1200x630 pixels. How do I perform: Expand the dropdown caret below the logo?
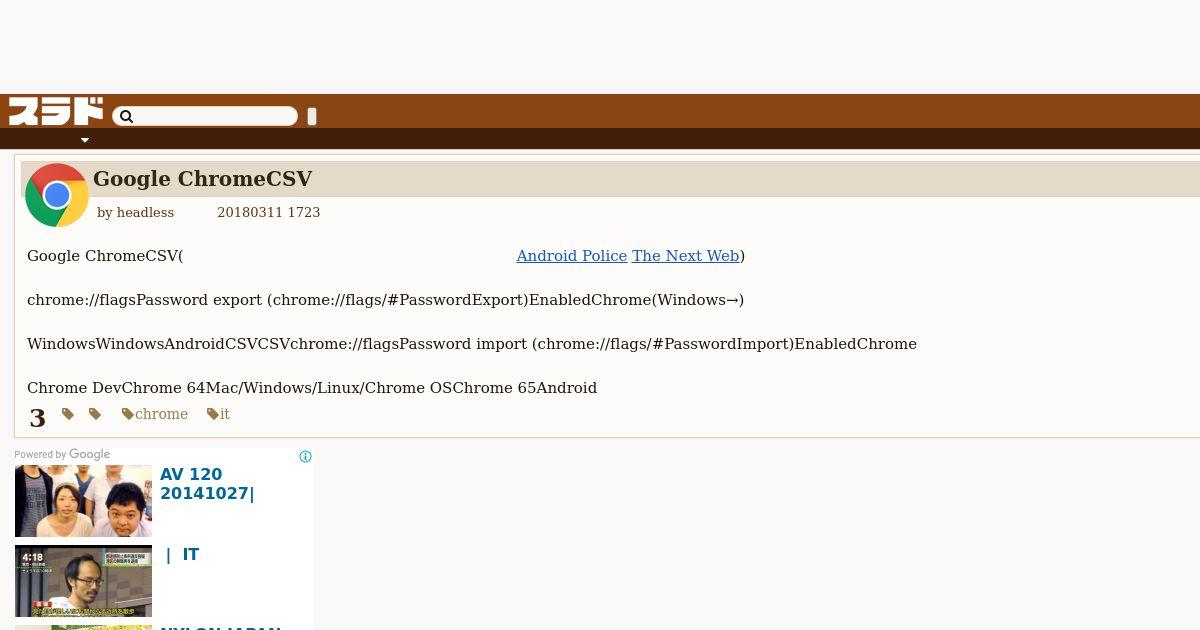pos(85,140)
